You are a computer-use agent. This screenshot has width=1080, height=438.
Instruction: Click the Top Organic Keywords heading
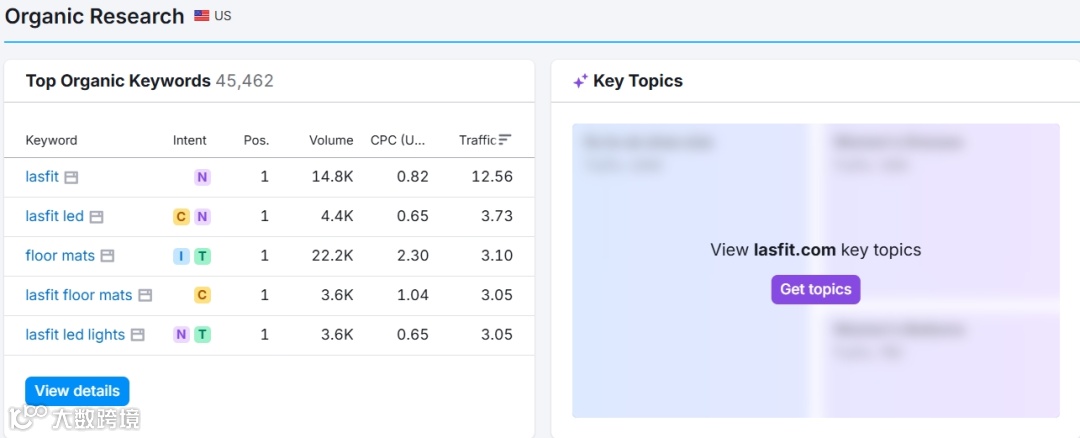(118, 81)
